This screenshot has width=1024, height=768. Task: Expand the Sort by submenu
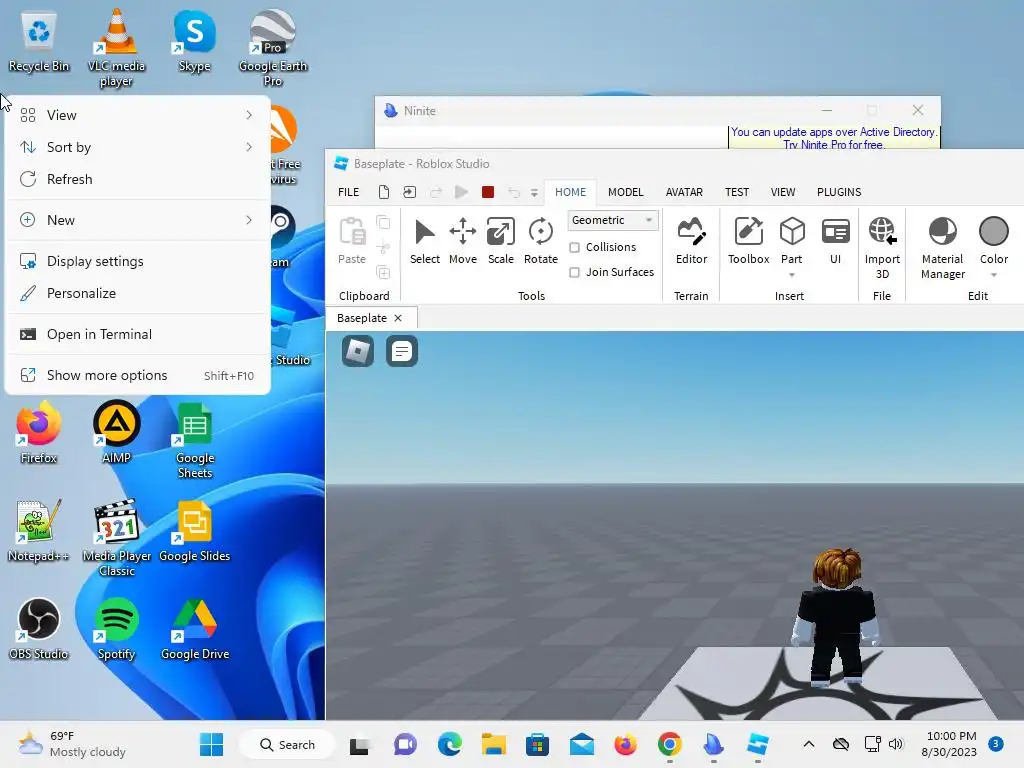(x=137, y=147)
